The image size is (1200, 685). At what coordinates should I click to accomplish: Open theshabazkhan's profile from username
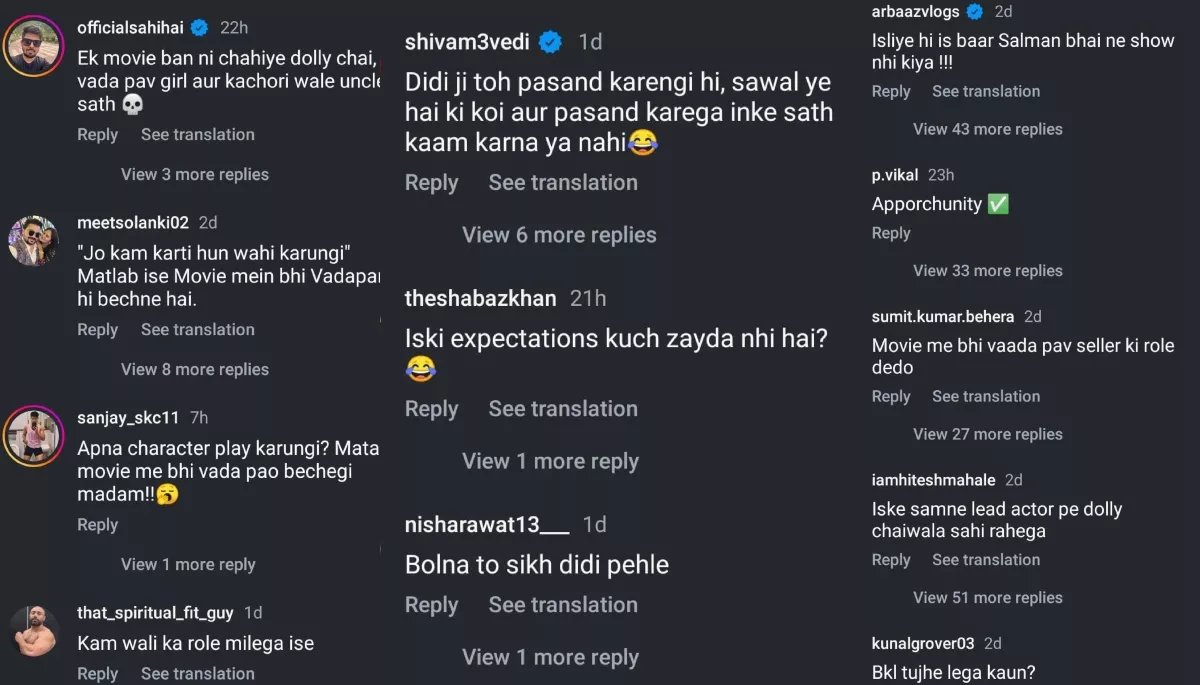[x=480, y=298]
